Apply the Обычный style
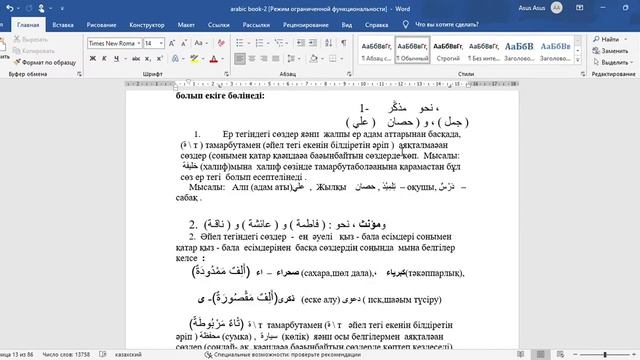Screen dimensions: 640x360 [412, 51]
